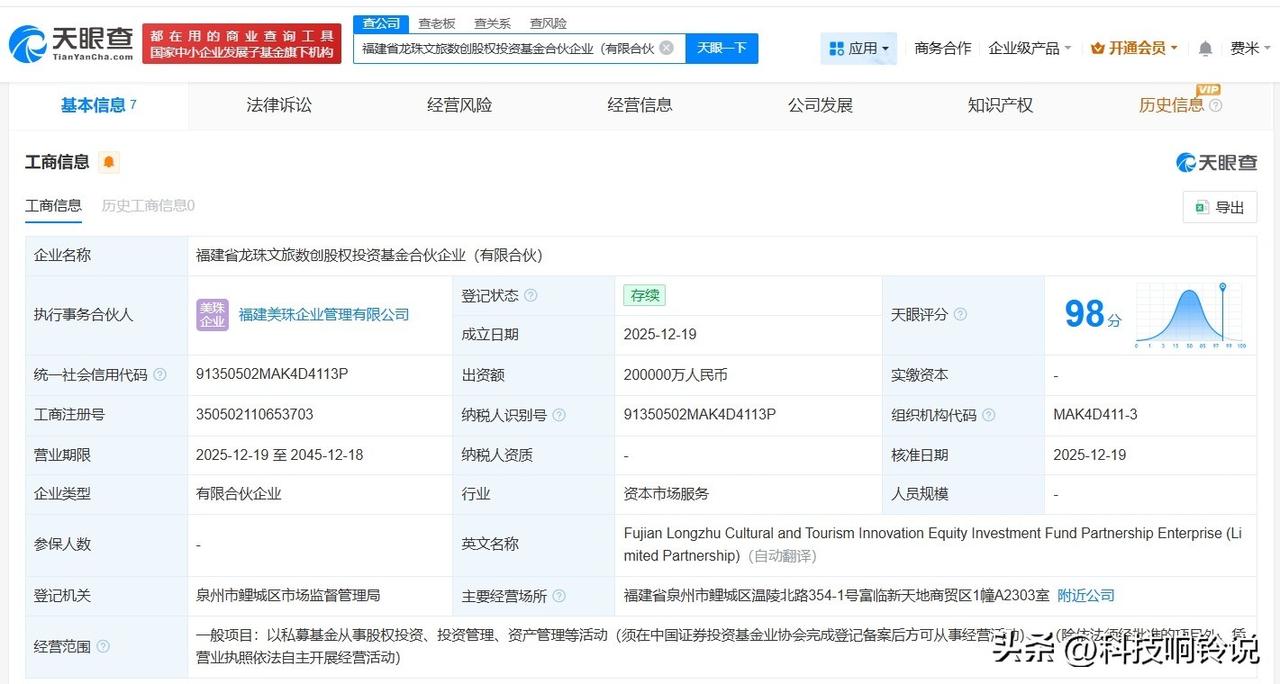The width and height of the screenshot is (1280, 684).
Task: Switch to the 法律诉讼 tab
Action: [278, 104]
